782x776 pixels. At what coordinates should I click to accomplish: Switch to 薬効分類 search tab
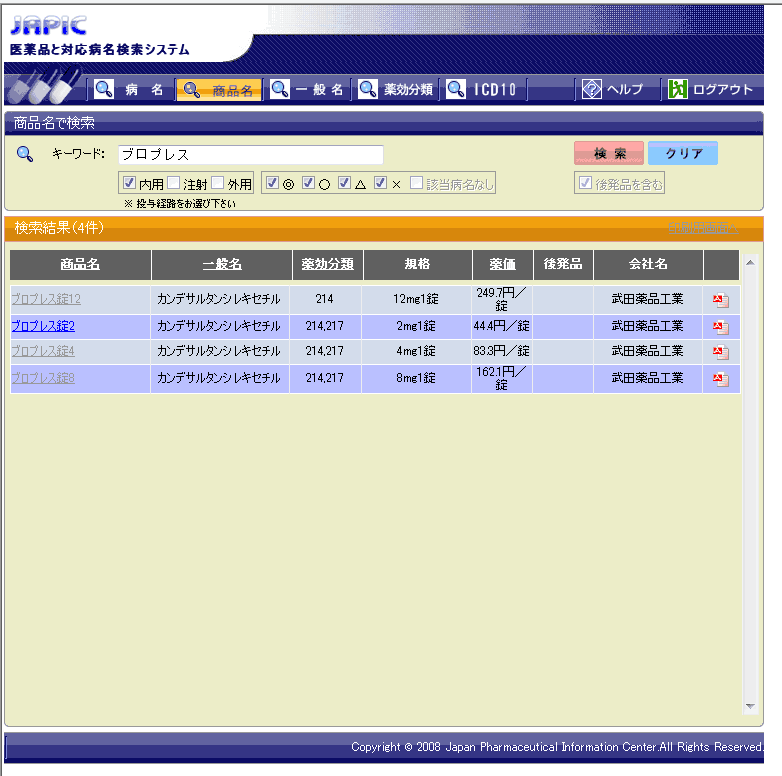tap(397, 89)
